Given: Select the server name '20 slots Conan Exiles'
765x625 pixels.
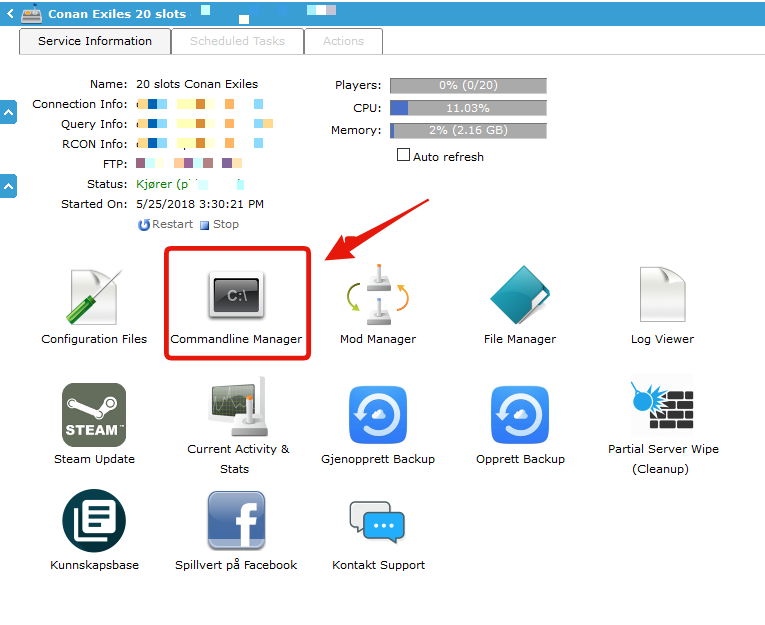Looking at the screenshot, I should [197, 84].
